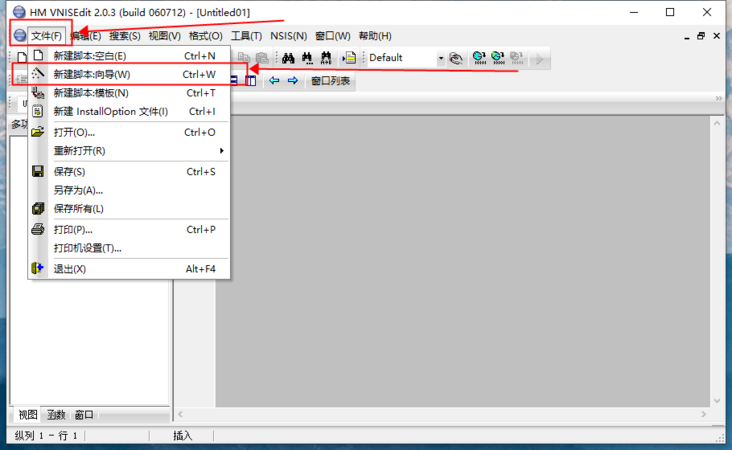Click the editor horizontal scrollbar left arrow
Viewport: 732px width, 450px height.
coord(180,415)
